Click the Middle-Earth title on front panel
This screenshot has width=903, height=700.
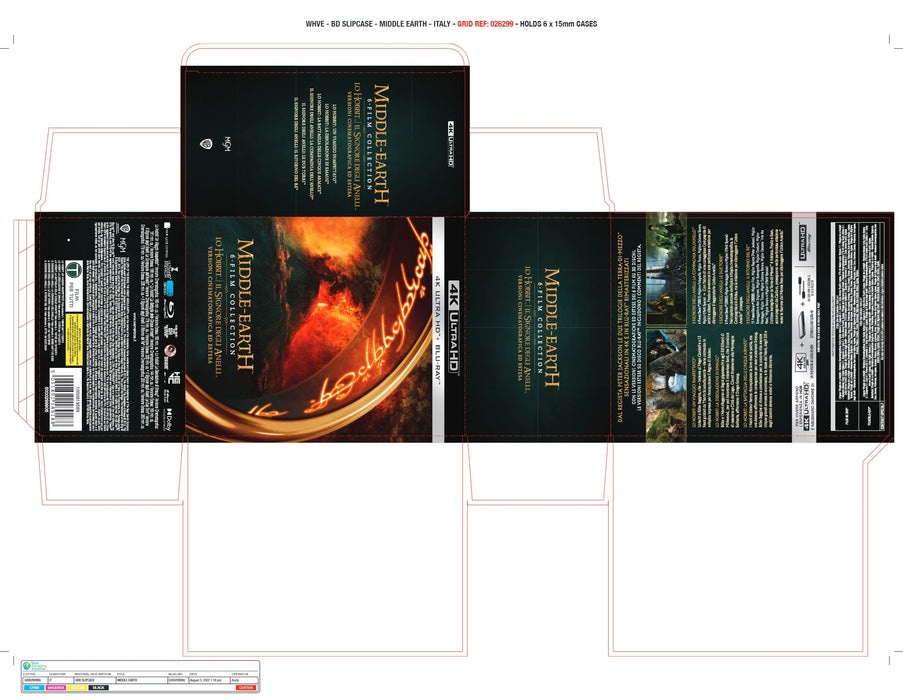point(244,305)
